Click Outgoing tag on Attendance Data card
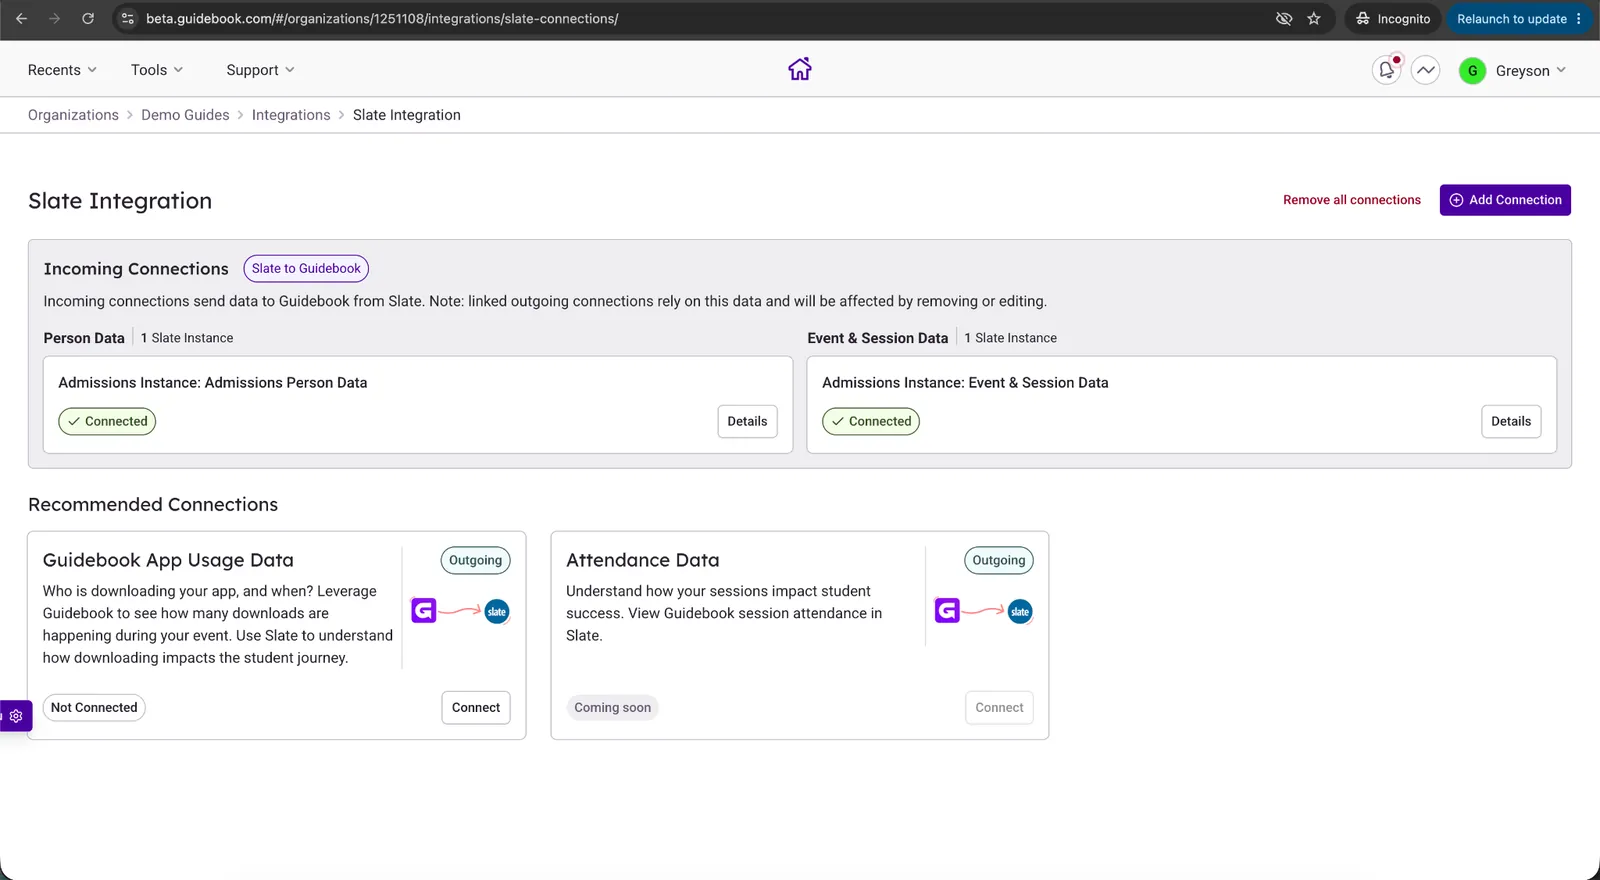 pos(999,560)
